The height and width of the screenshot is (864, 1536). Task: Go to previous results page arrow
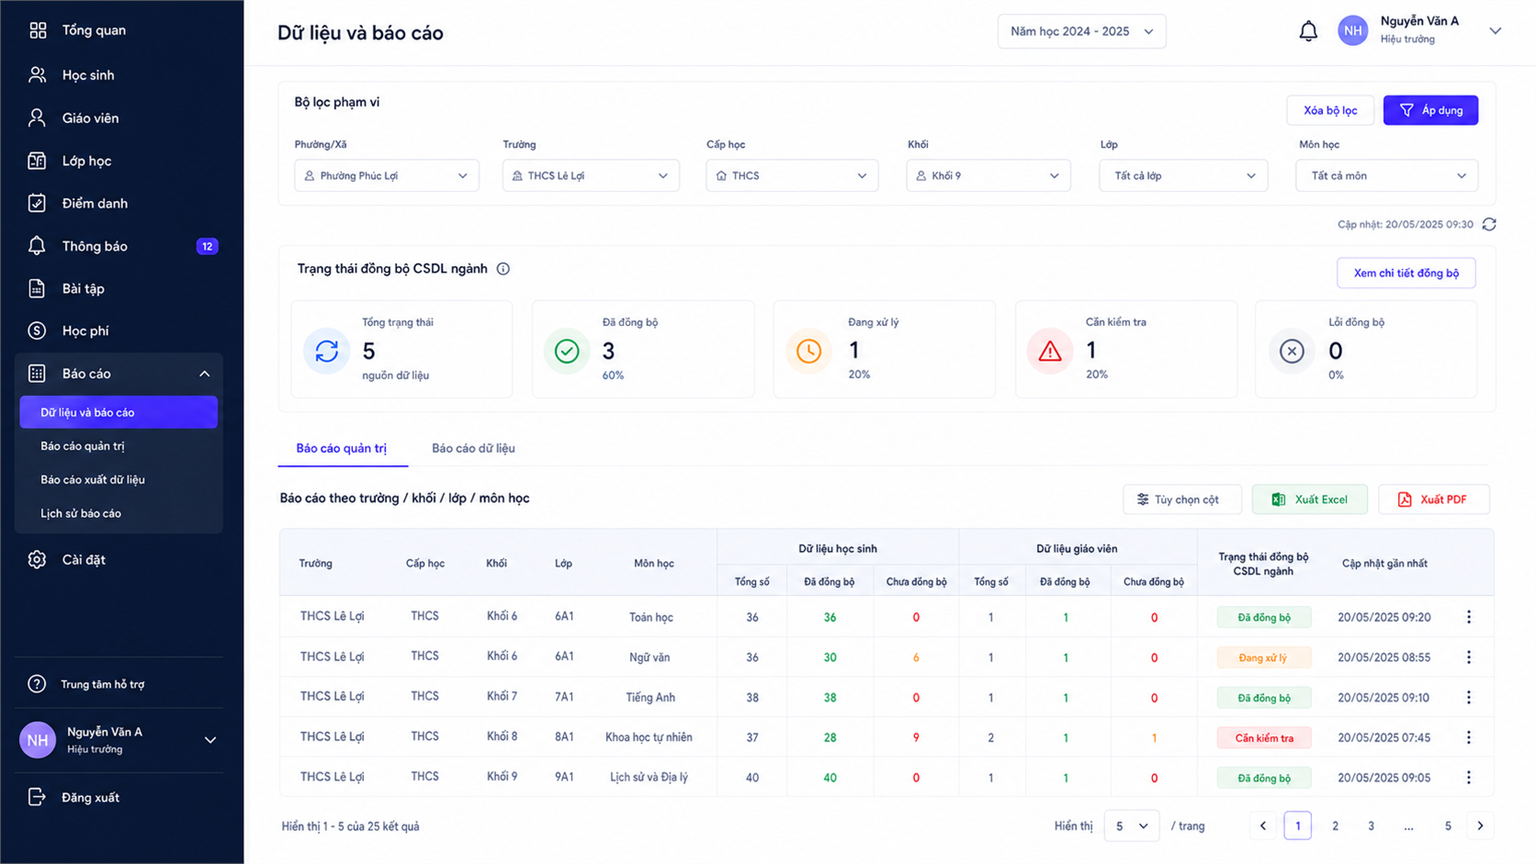[x=1263, y=826]
